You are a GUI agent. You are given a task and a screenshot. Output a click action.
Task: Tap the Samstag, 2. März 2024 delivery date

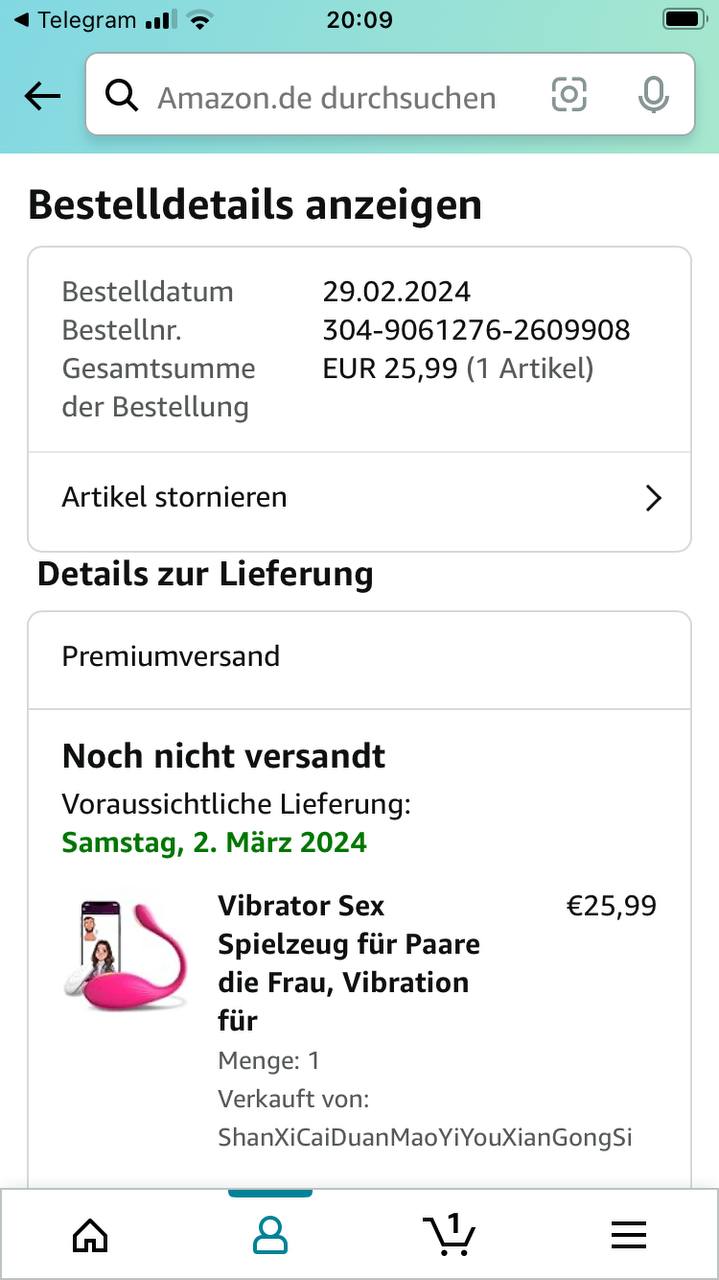point(214,842)
